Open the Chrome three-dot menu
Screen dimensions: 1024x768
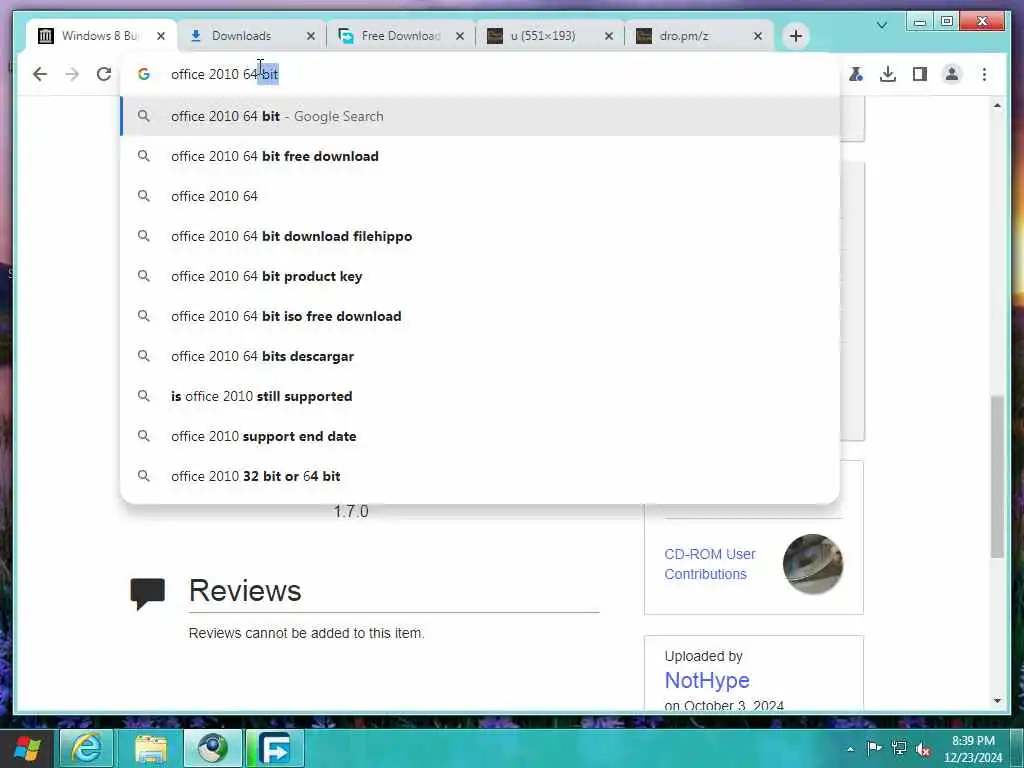[984, 74]
